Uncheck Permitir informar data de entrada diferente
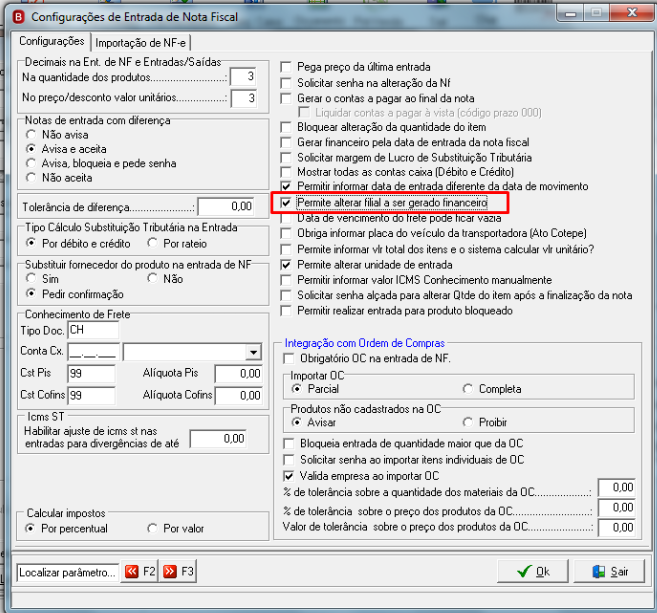This screenshot has height=613, width=657. point(286,186)
